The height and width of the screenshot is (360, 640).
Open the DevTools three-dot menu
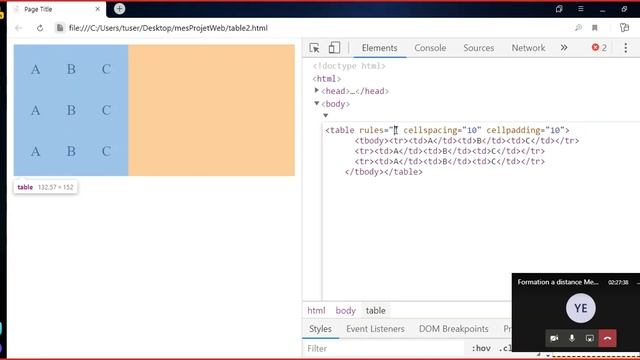point(625,48)
